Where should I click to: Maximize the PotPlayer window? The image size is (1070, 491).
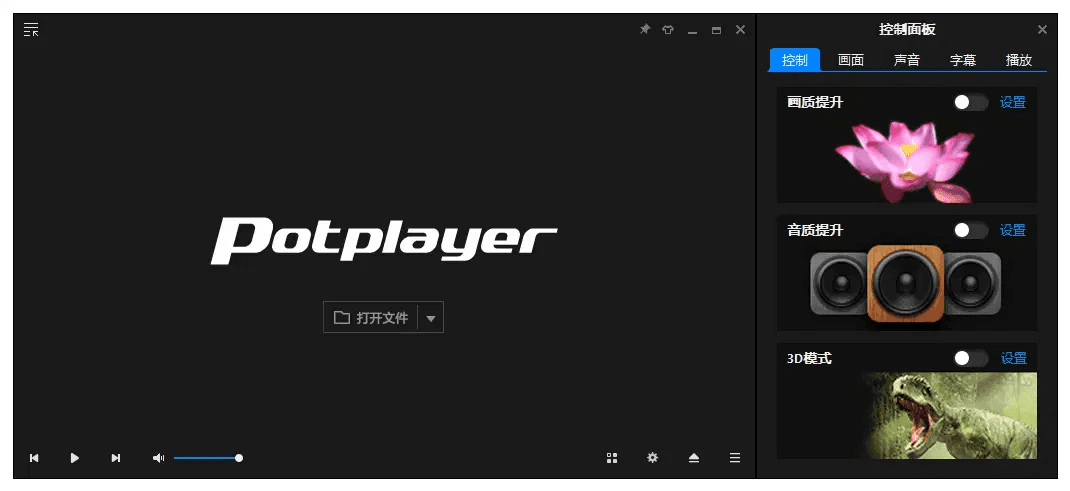[x=716, y=30]
